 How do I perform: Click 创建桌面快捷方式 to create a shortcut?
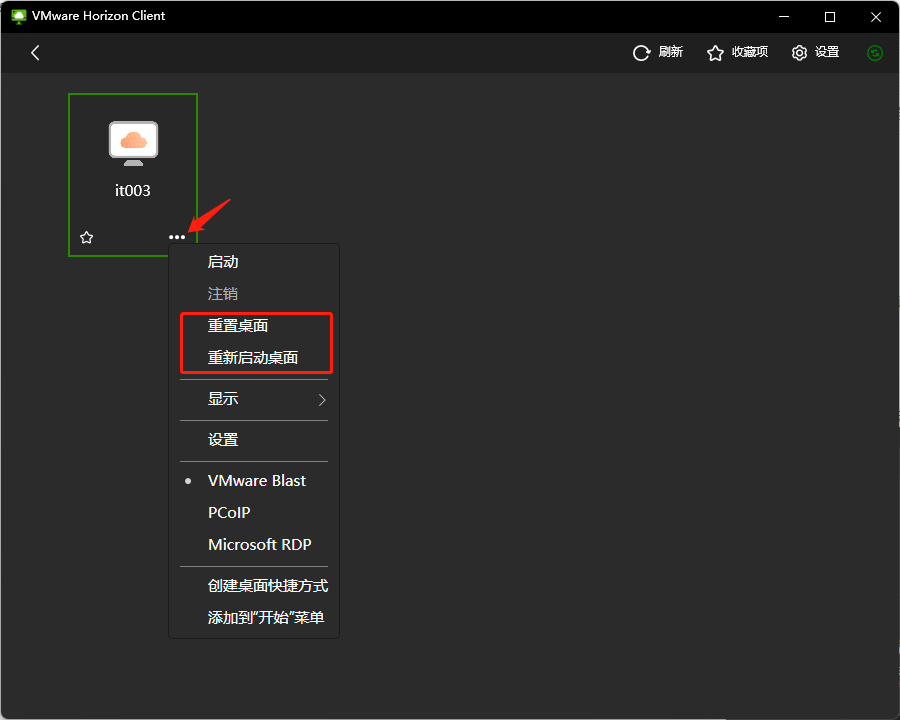[265, 585]
